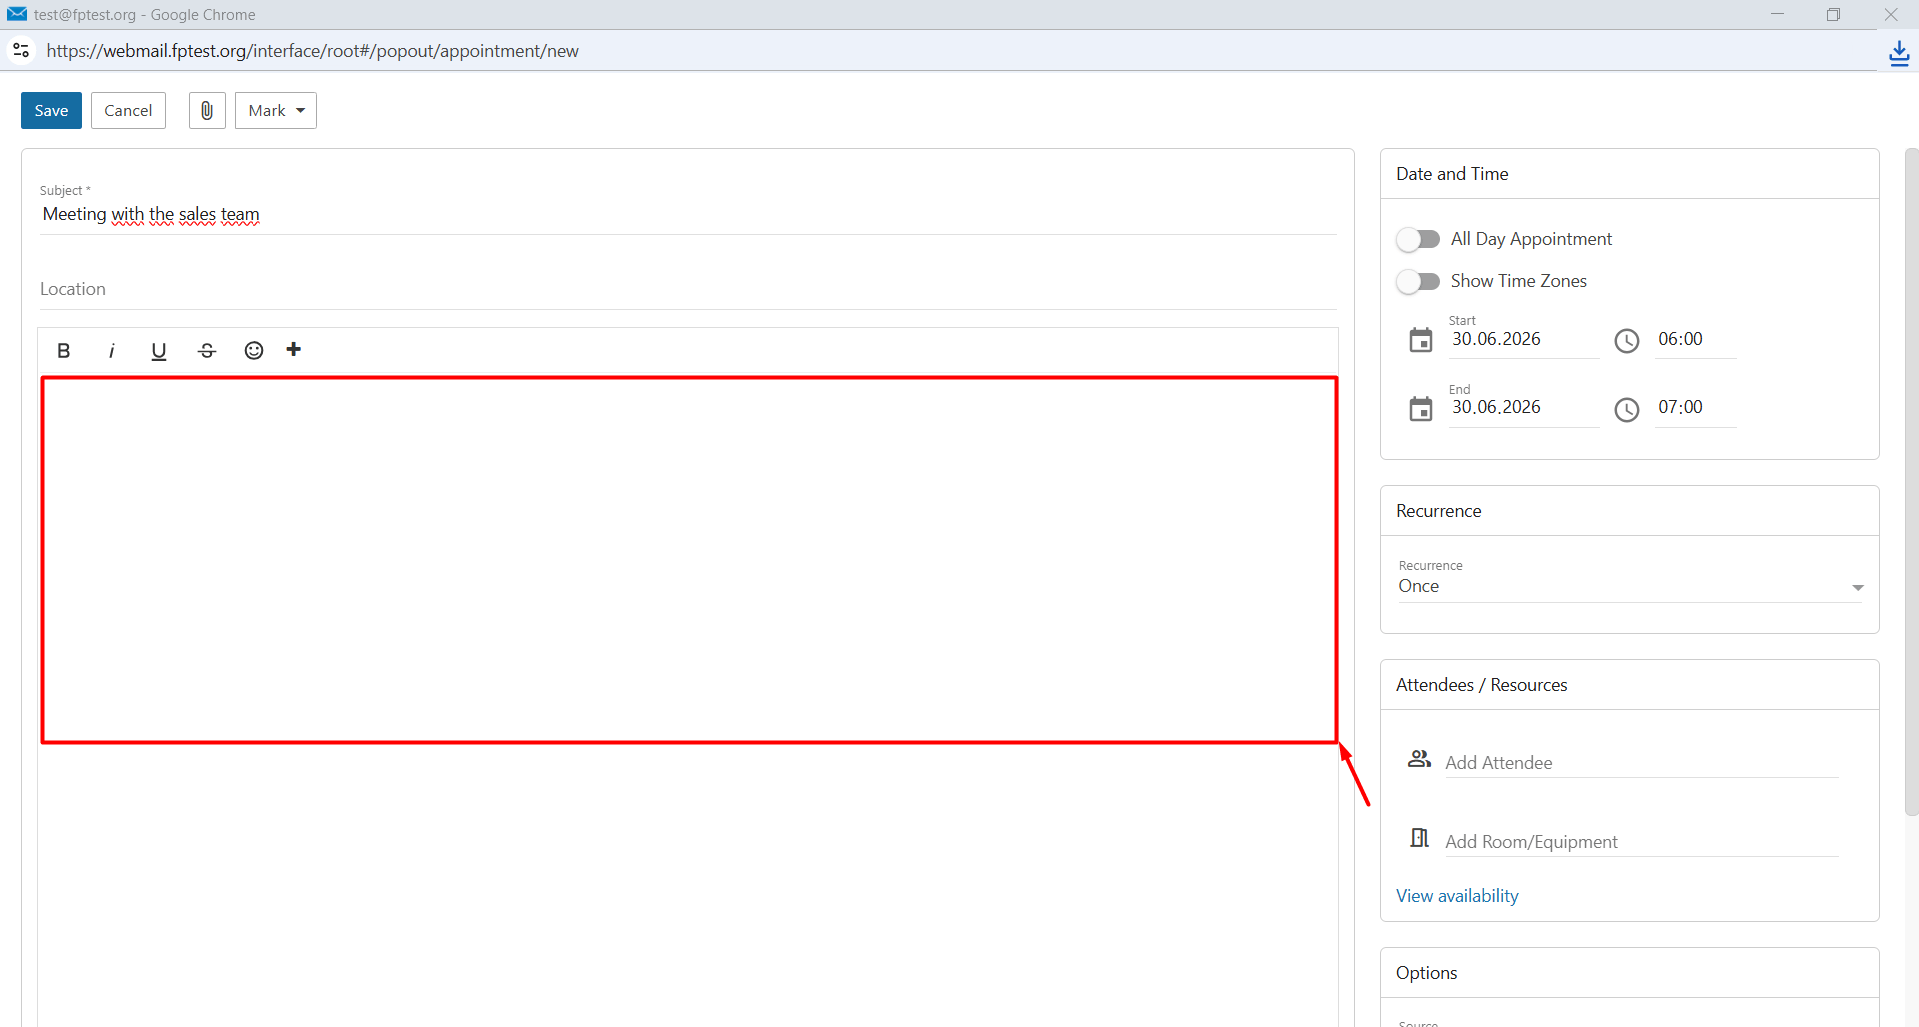Viewport: 1919px width, 1027px height.
Task: Click the paperclip attachment icon
Action: click(x=207, y=110)
